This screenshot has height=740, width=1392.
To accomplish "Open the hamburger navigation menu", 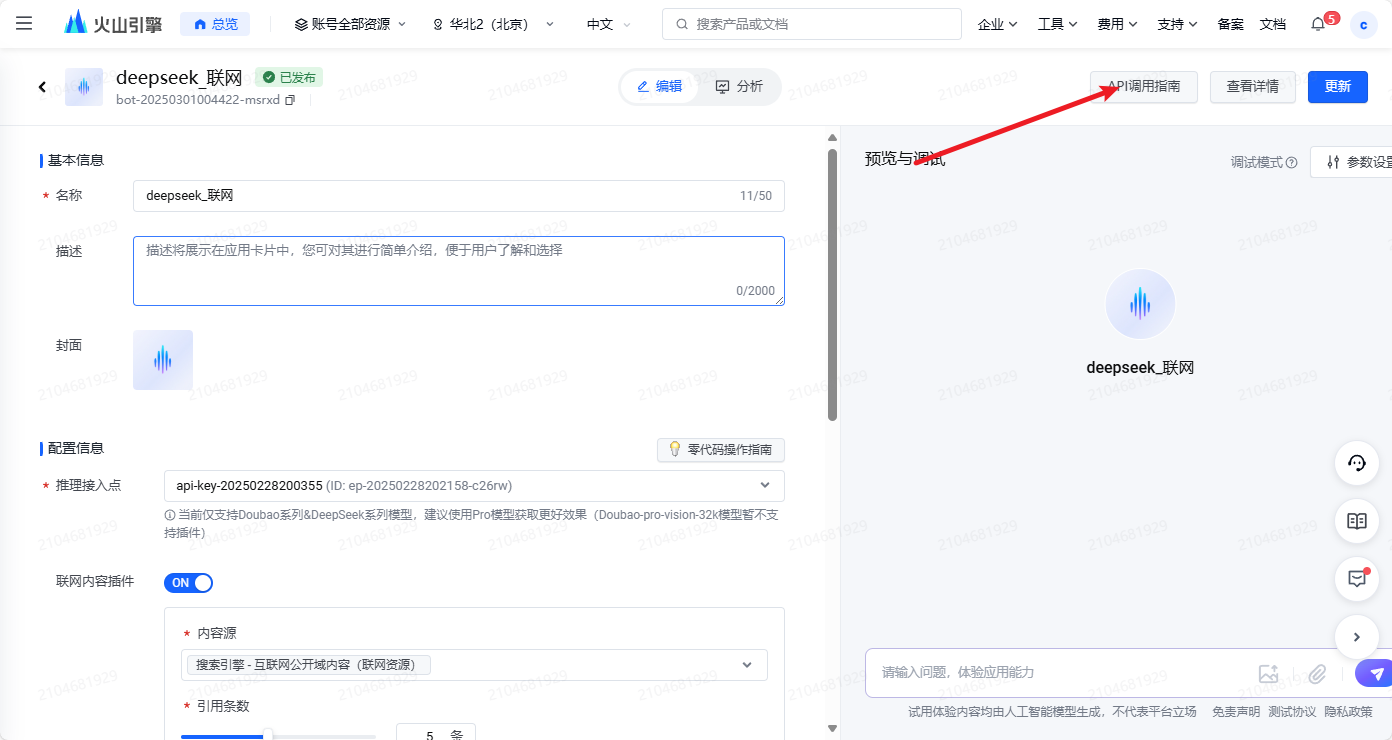I will [24, 23].
